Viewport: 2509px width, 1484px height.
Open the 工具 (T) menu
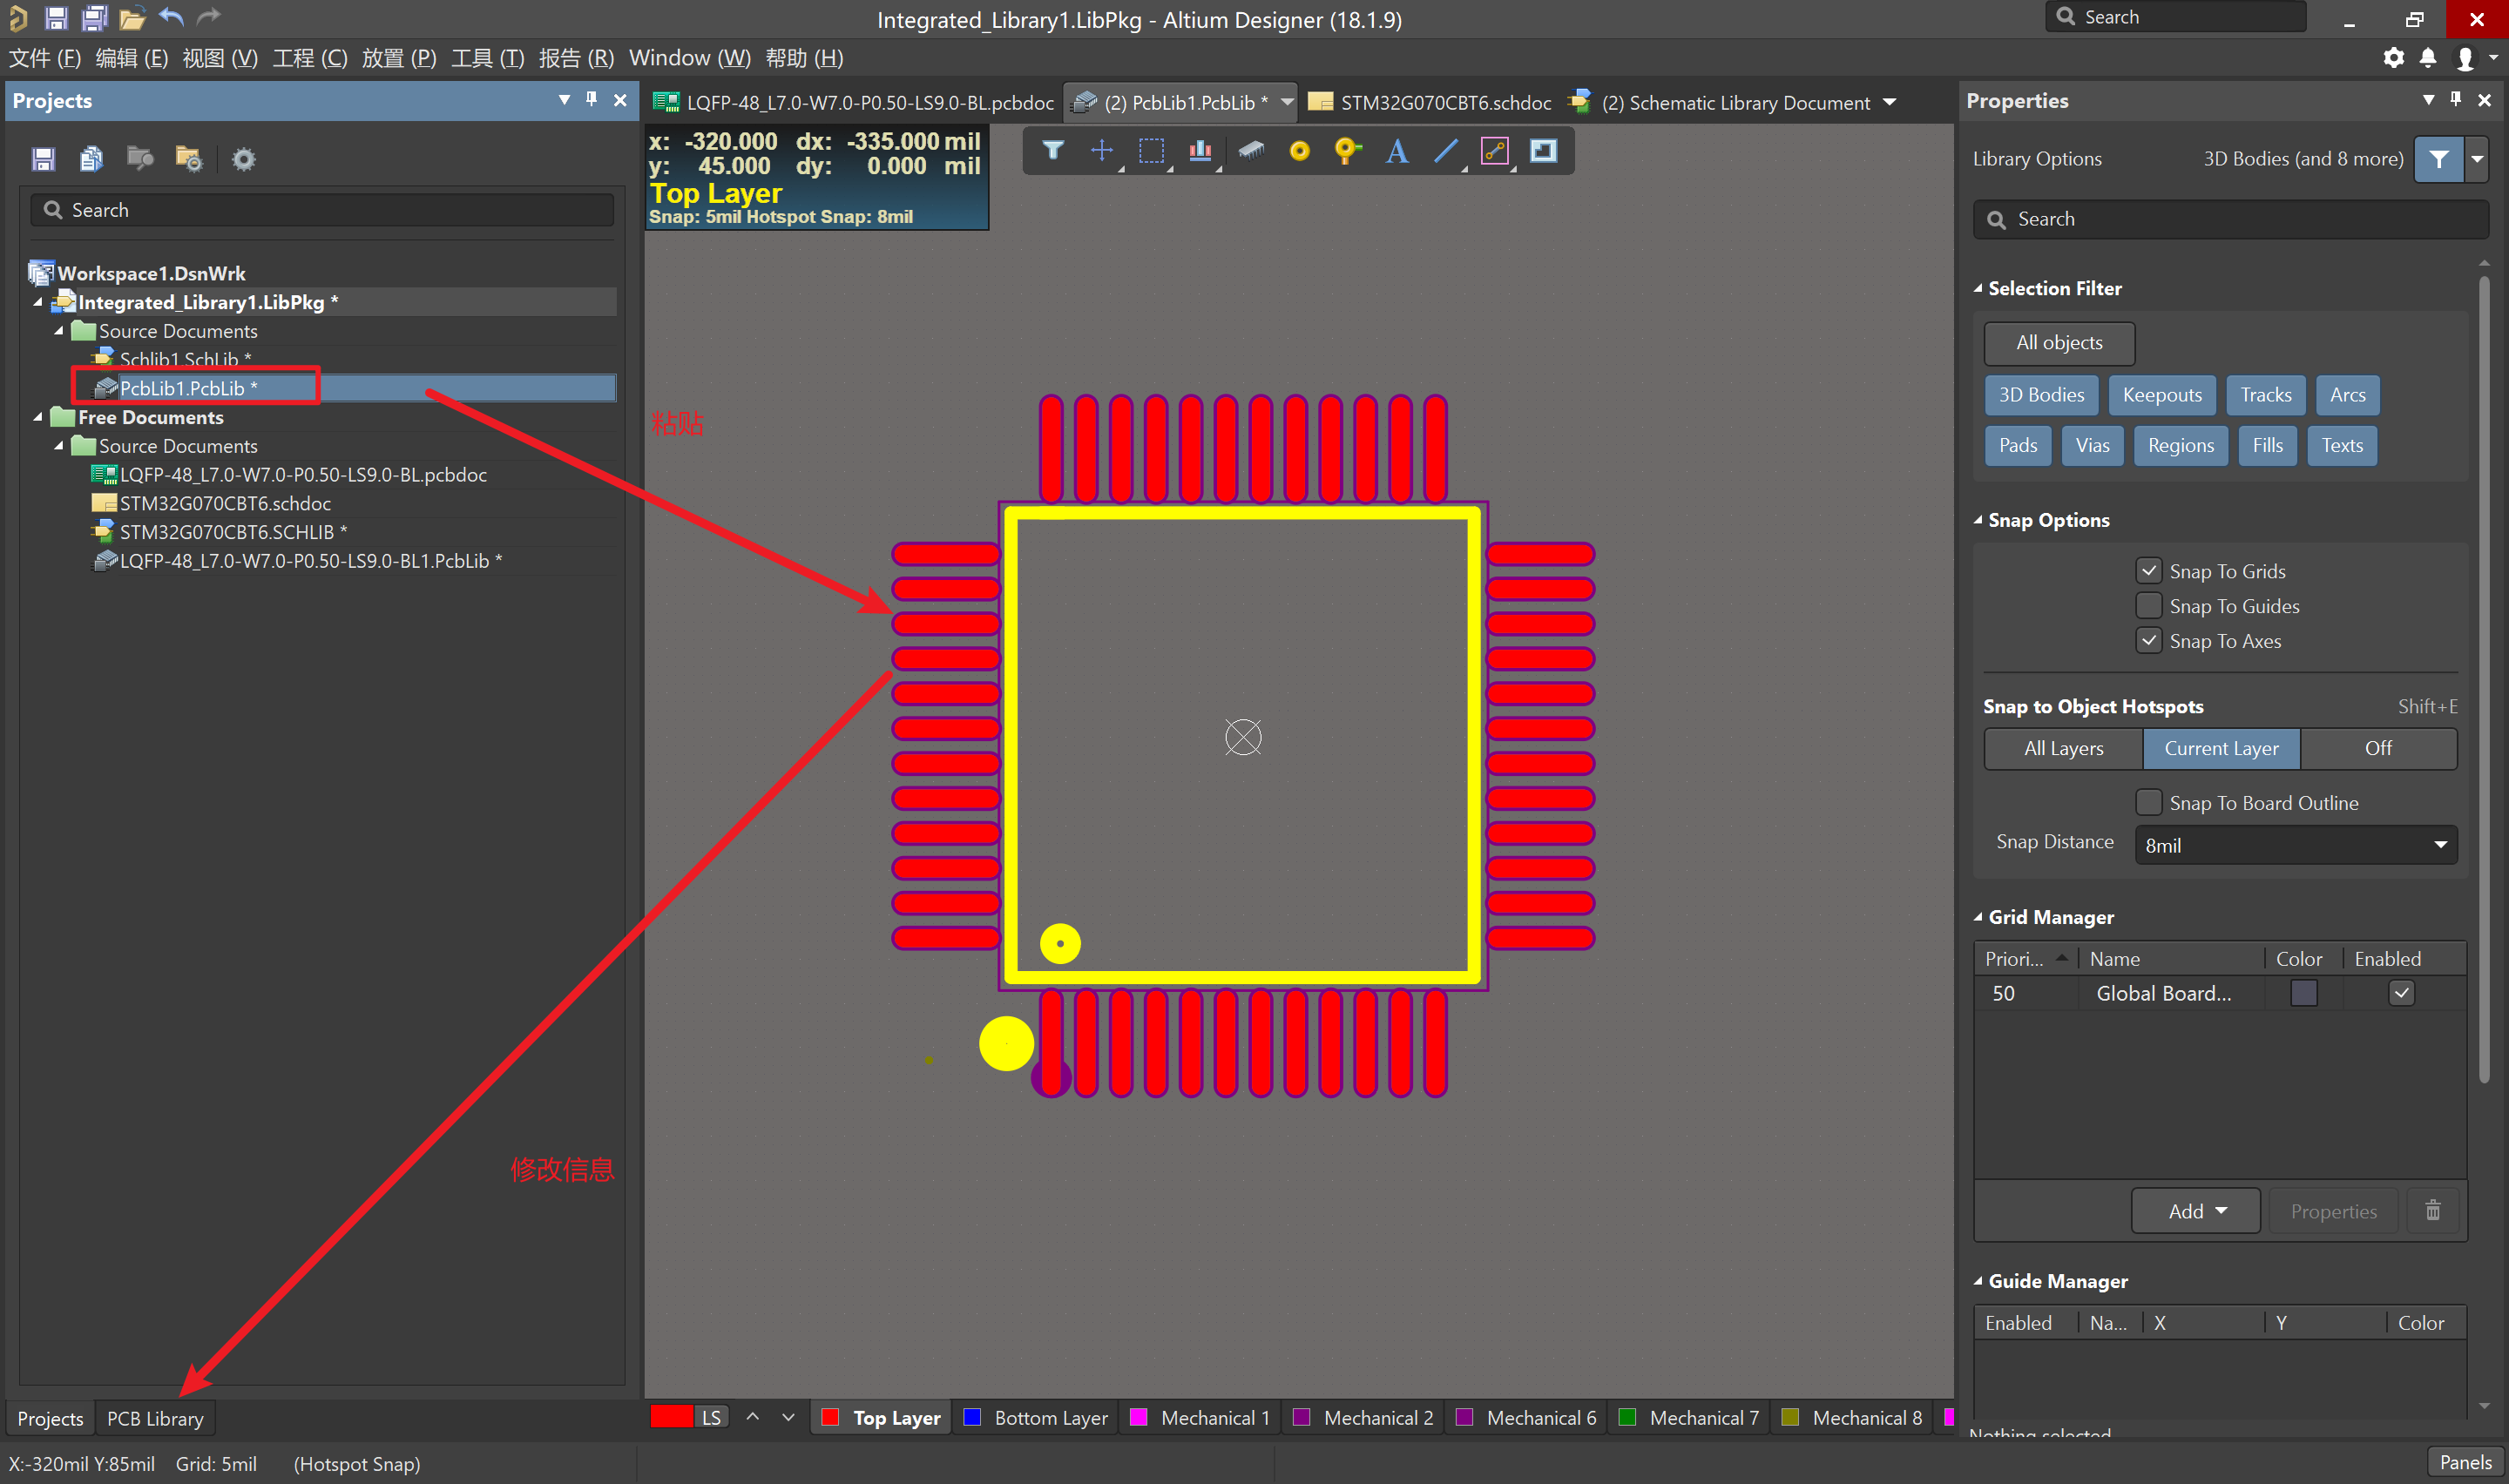click(x=488, y=58)
